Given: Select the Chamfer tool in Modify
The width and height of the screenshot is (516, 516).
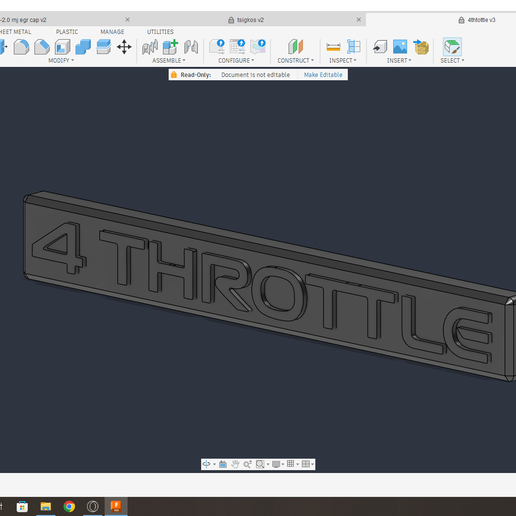Looking at the screenshot, I should [42, 47].
